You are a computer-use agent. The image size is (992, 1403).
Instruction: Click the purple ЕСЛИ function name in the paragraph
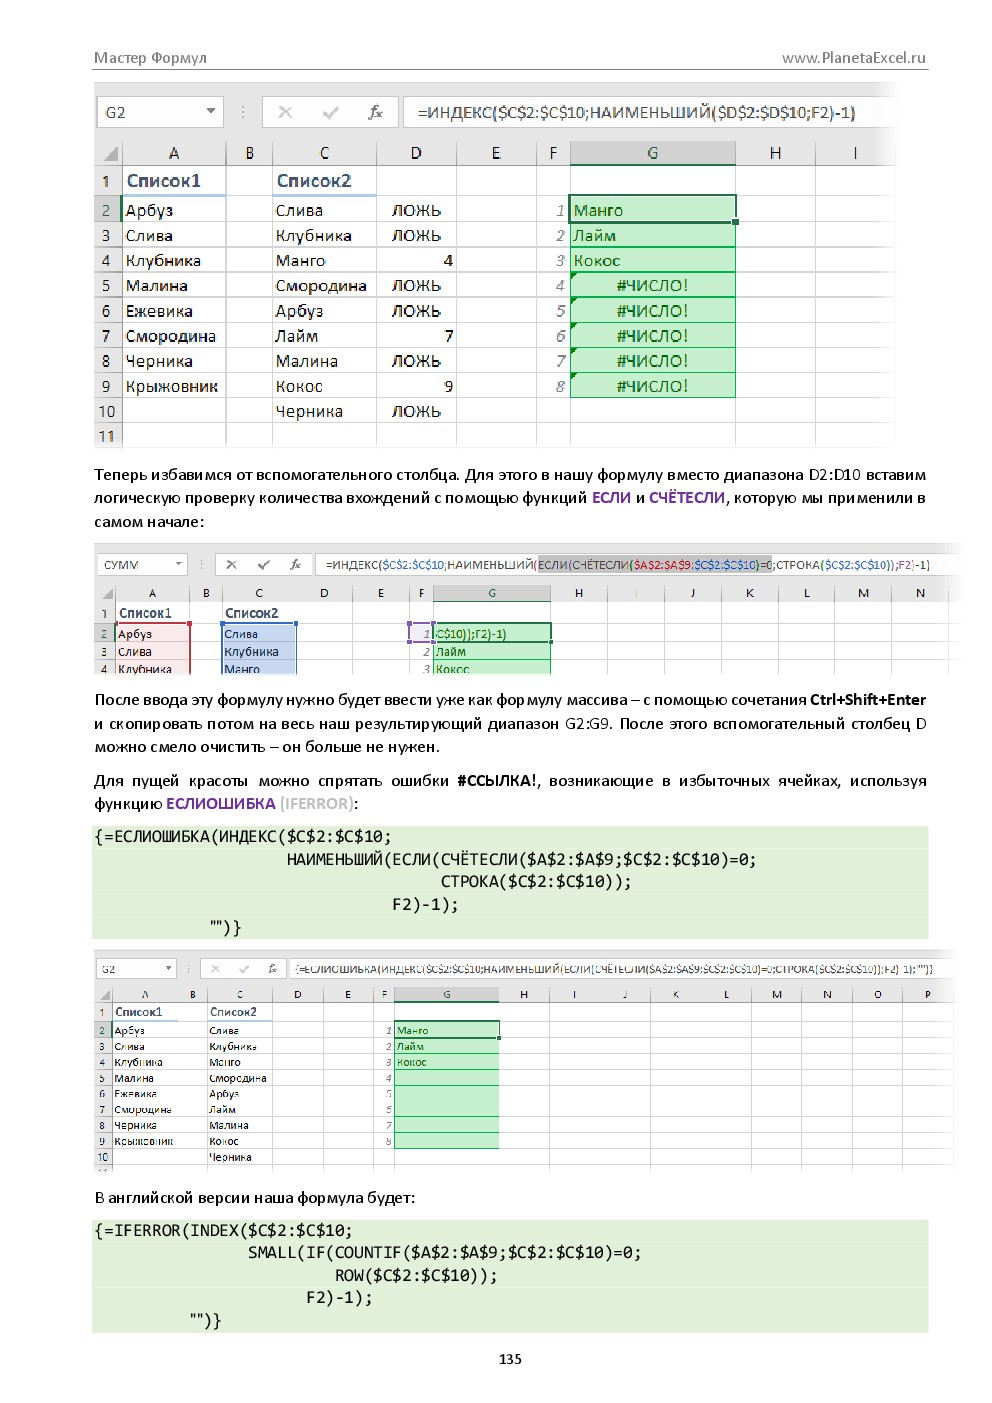[611, 498]
